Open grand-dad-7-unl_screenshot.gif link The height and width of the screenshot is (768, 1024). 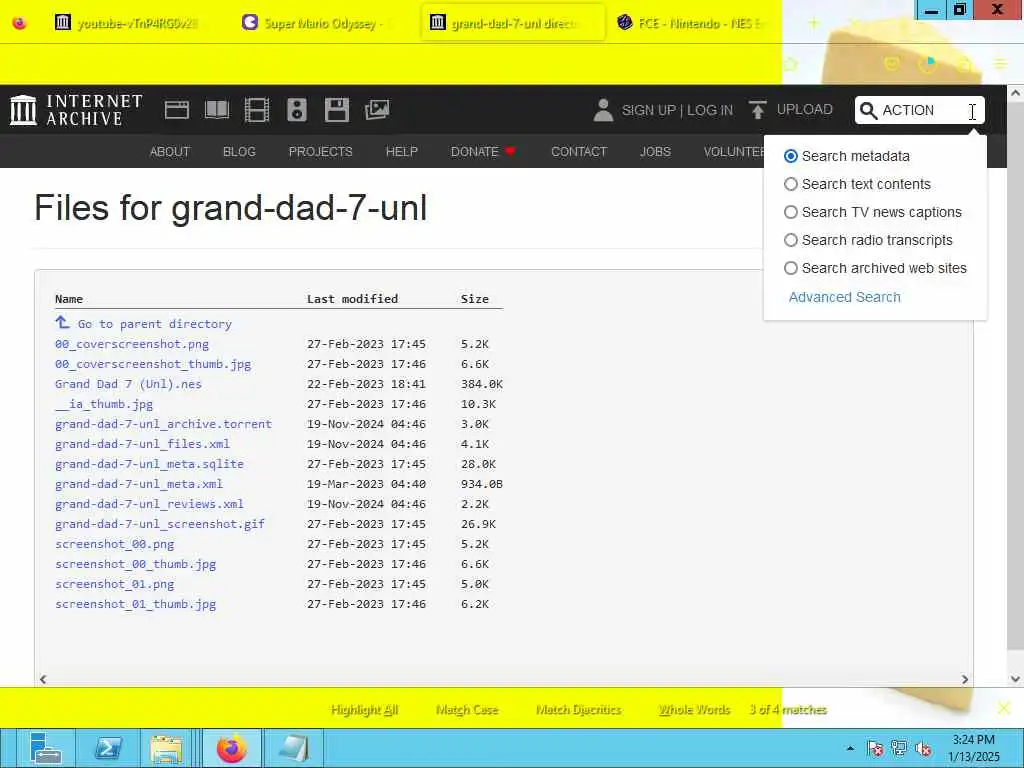[x=160, y=524]
